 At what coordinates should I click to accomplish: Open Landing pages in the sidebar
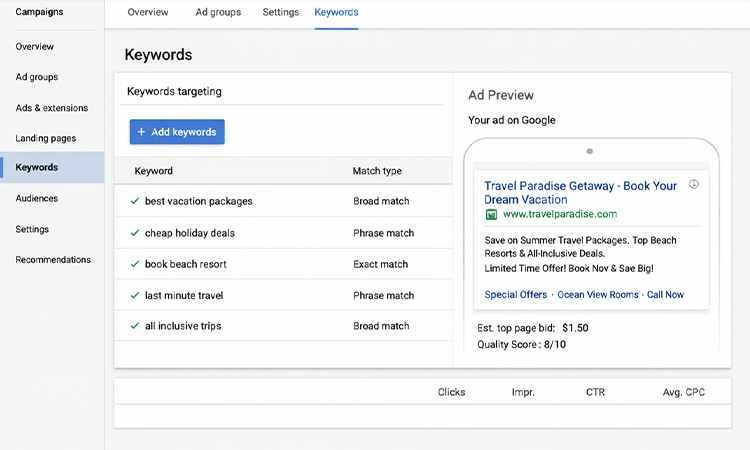(x=46, y=138)
